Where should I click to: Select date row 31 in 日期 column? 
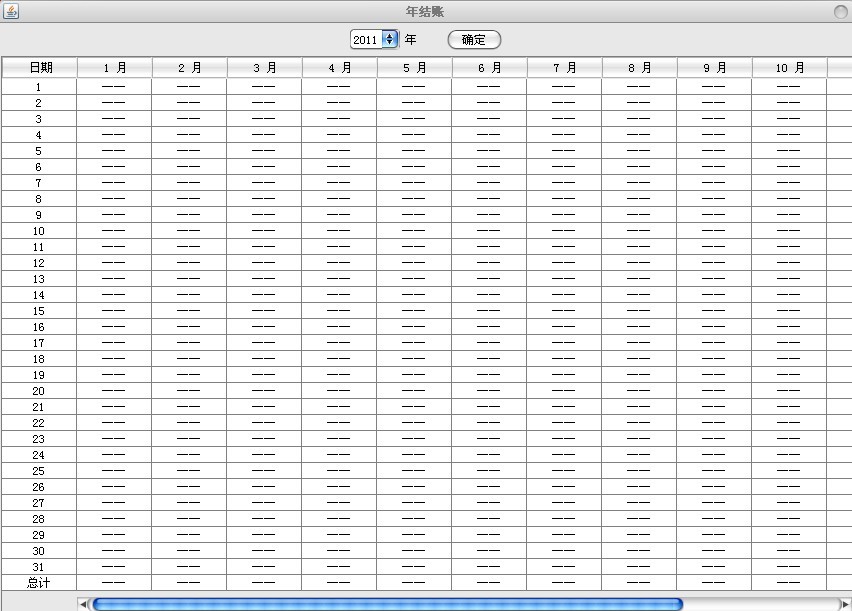click(39, 567)
